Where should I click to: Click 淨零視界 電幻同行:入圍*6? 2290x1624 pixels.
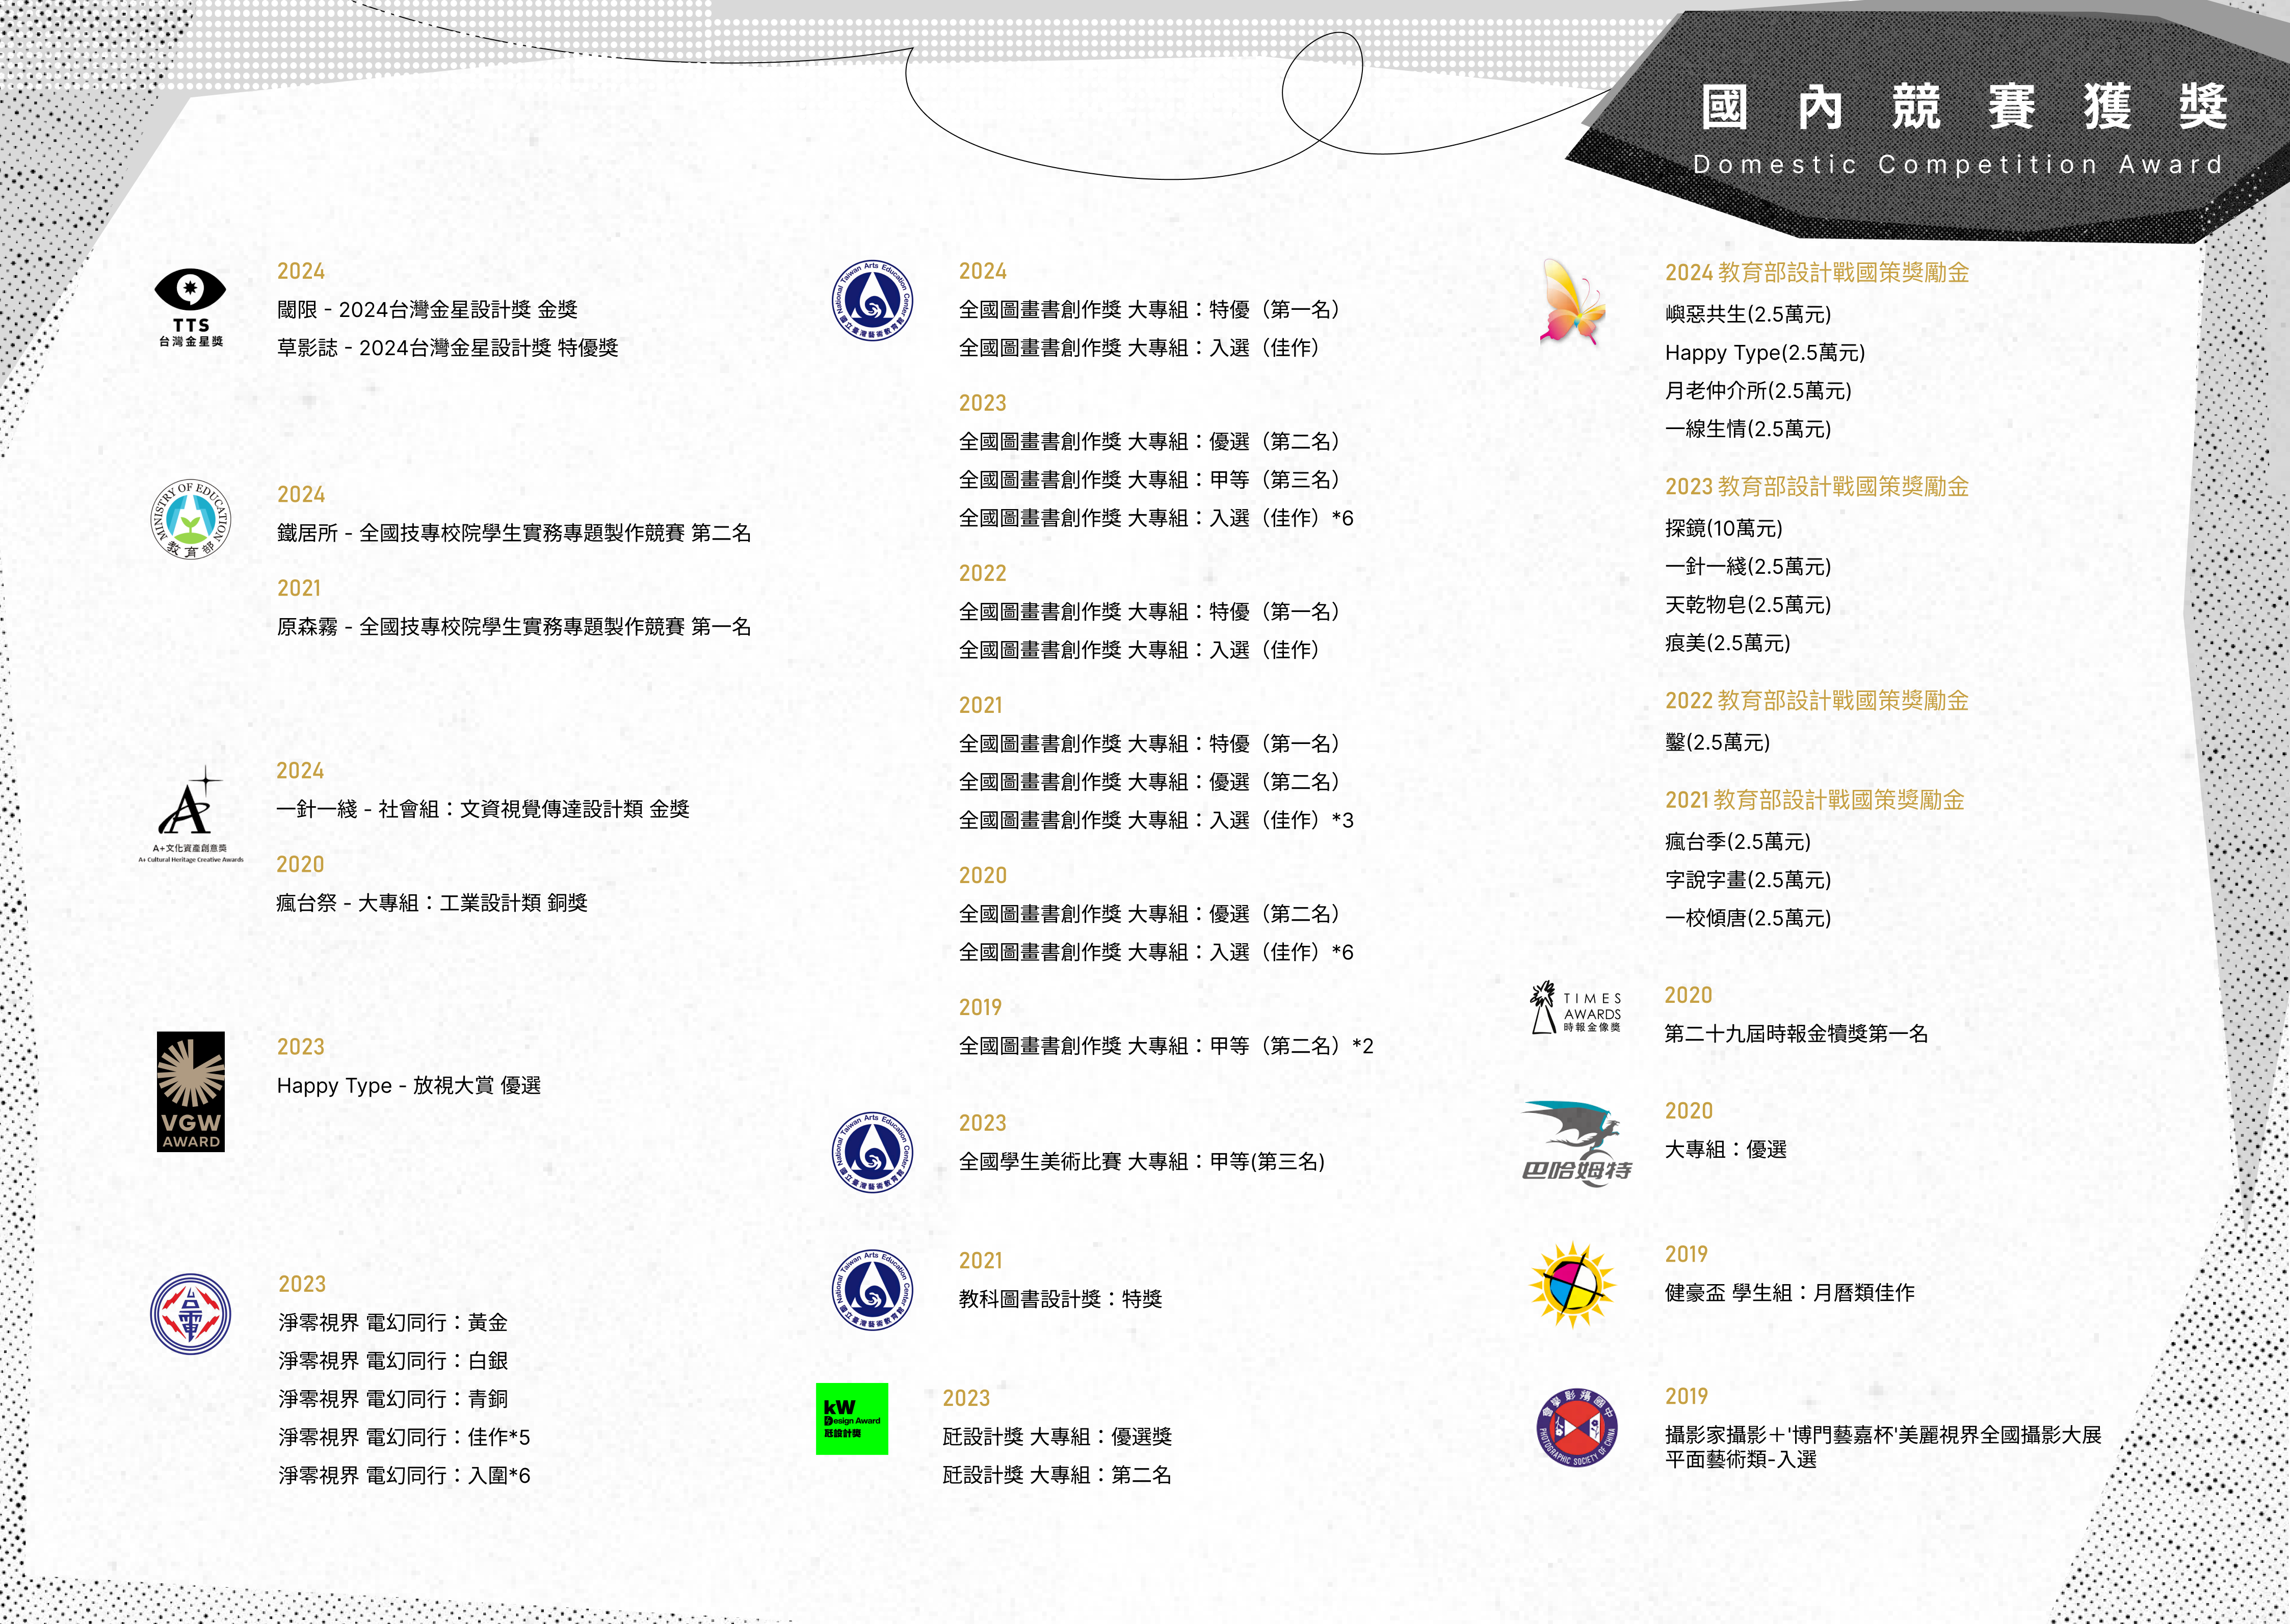pyautogui.click(x=404, y=1475)
